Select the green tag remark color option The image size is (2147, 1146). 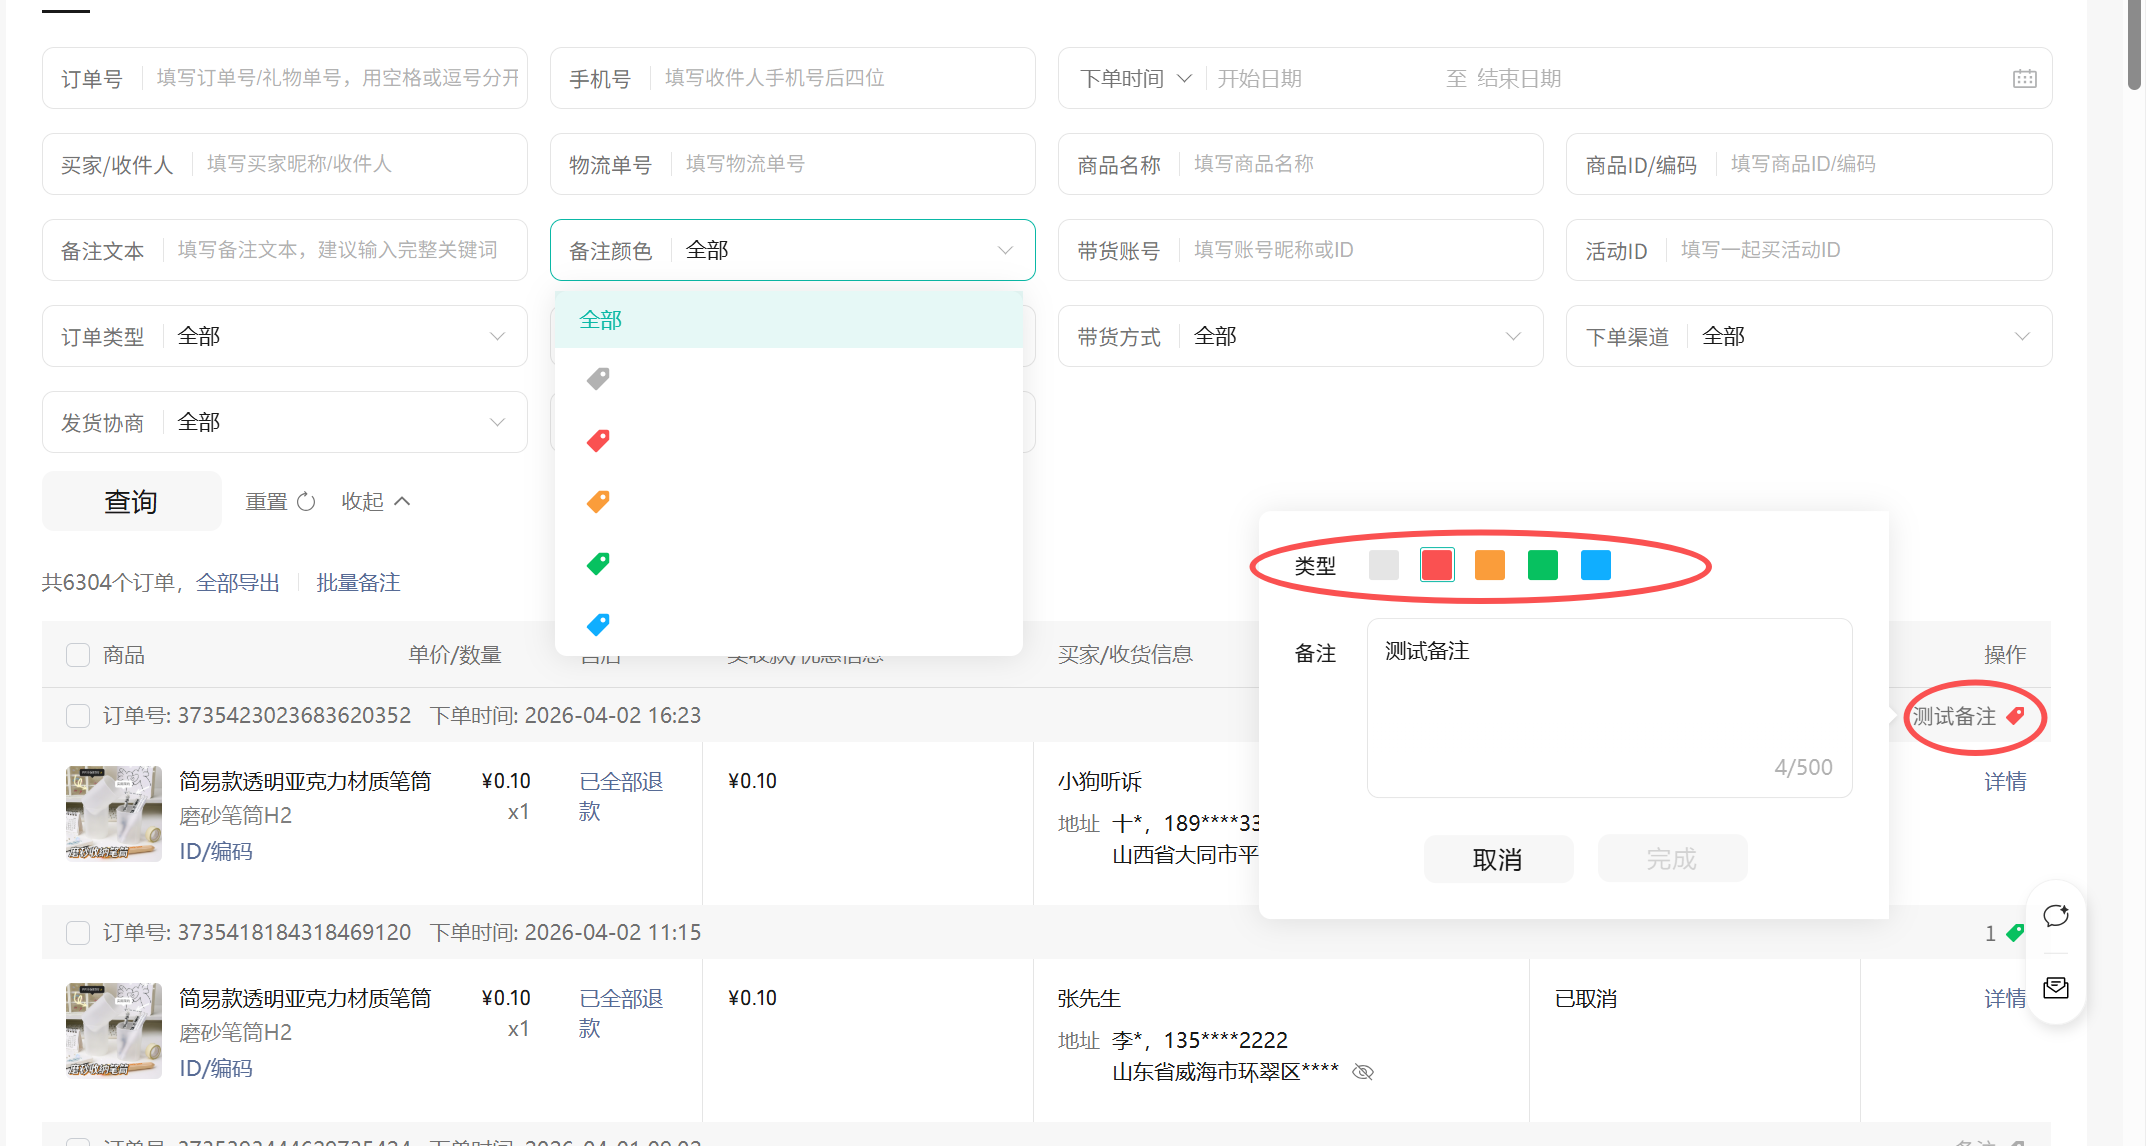coord(598,564)
